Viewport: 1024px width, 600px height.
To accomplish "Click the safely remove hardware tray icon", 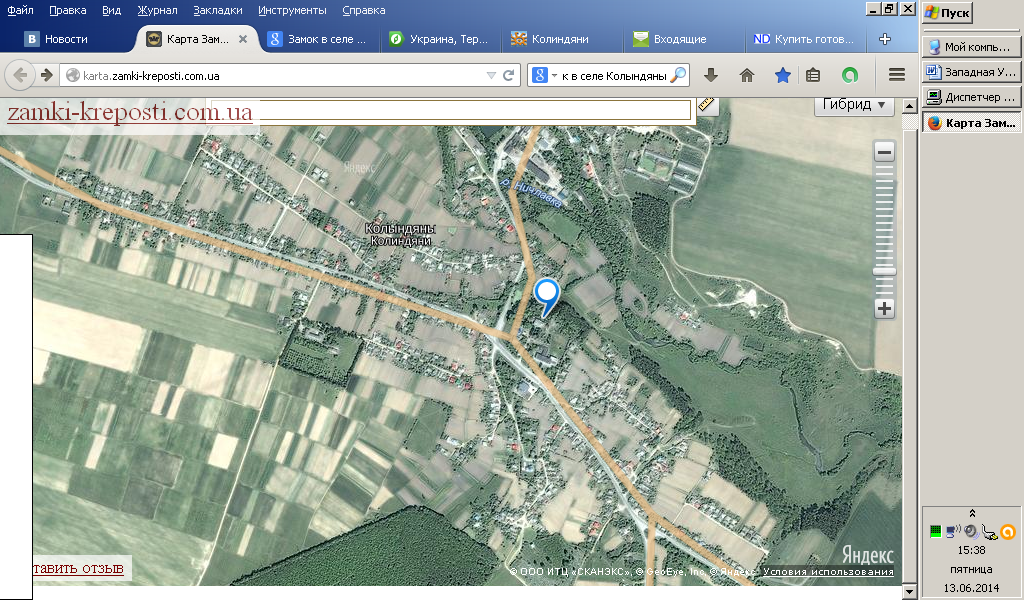I will (989, 533).
